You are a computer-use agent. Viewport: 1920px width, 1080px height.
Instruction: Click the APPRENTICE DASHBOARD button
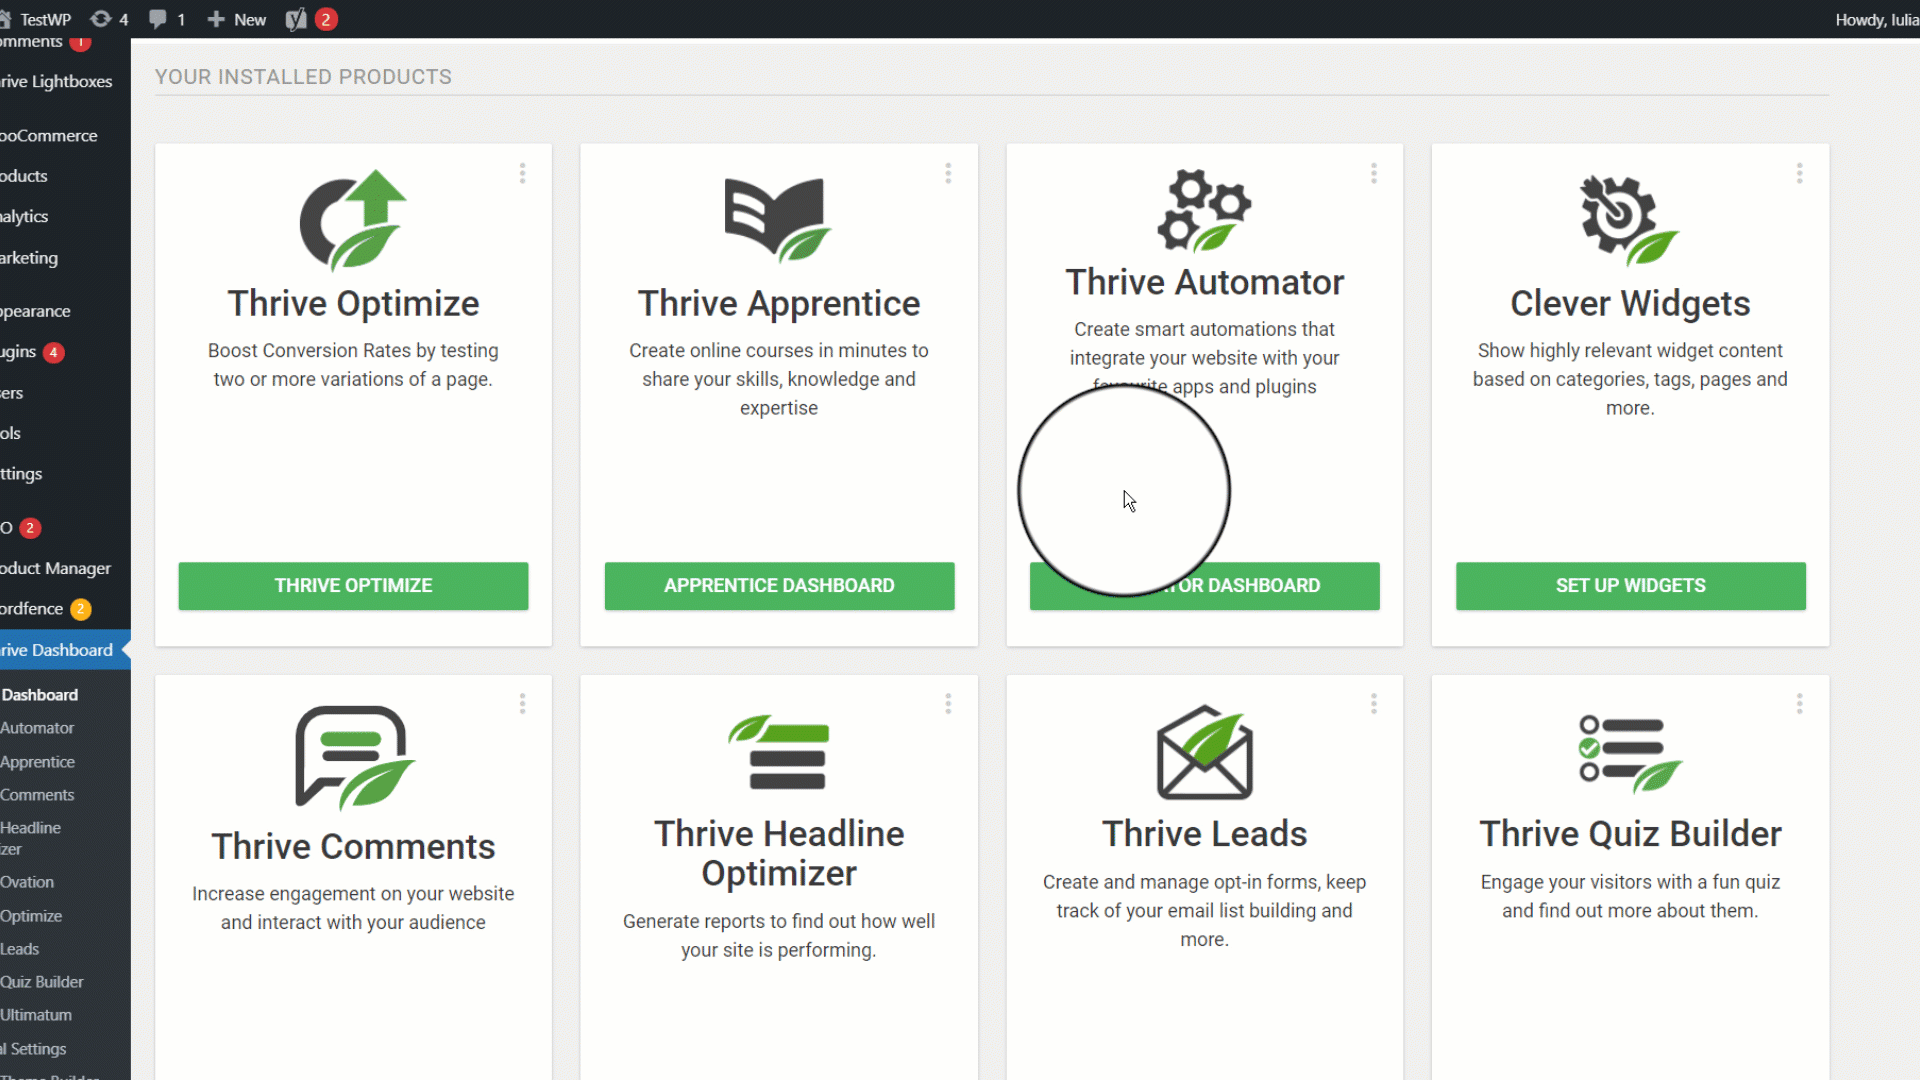779,585
